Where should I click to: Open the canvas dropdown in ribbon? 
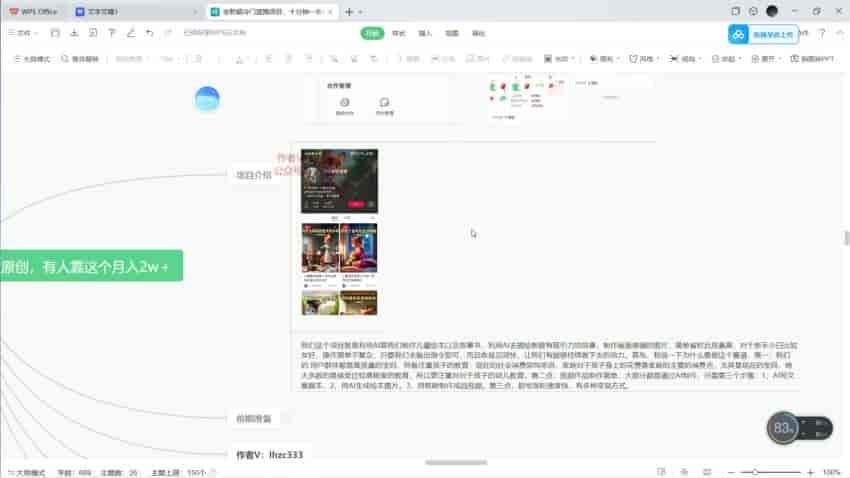pyautogui.click(x=766, y=59)
